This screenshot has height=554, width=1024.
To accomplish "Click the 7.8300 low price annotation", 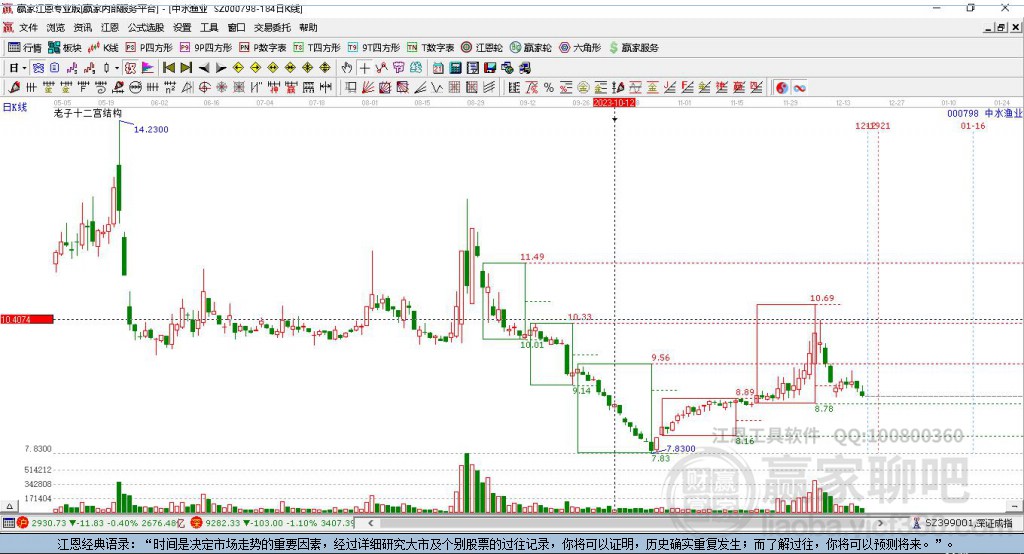I will click(680, 449).
